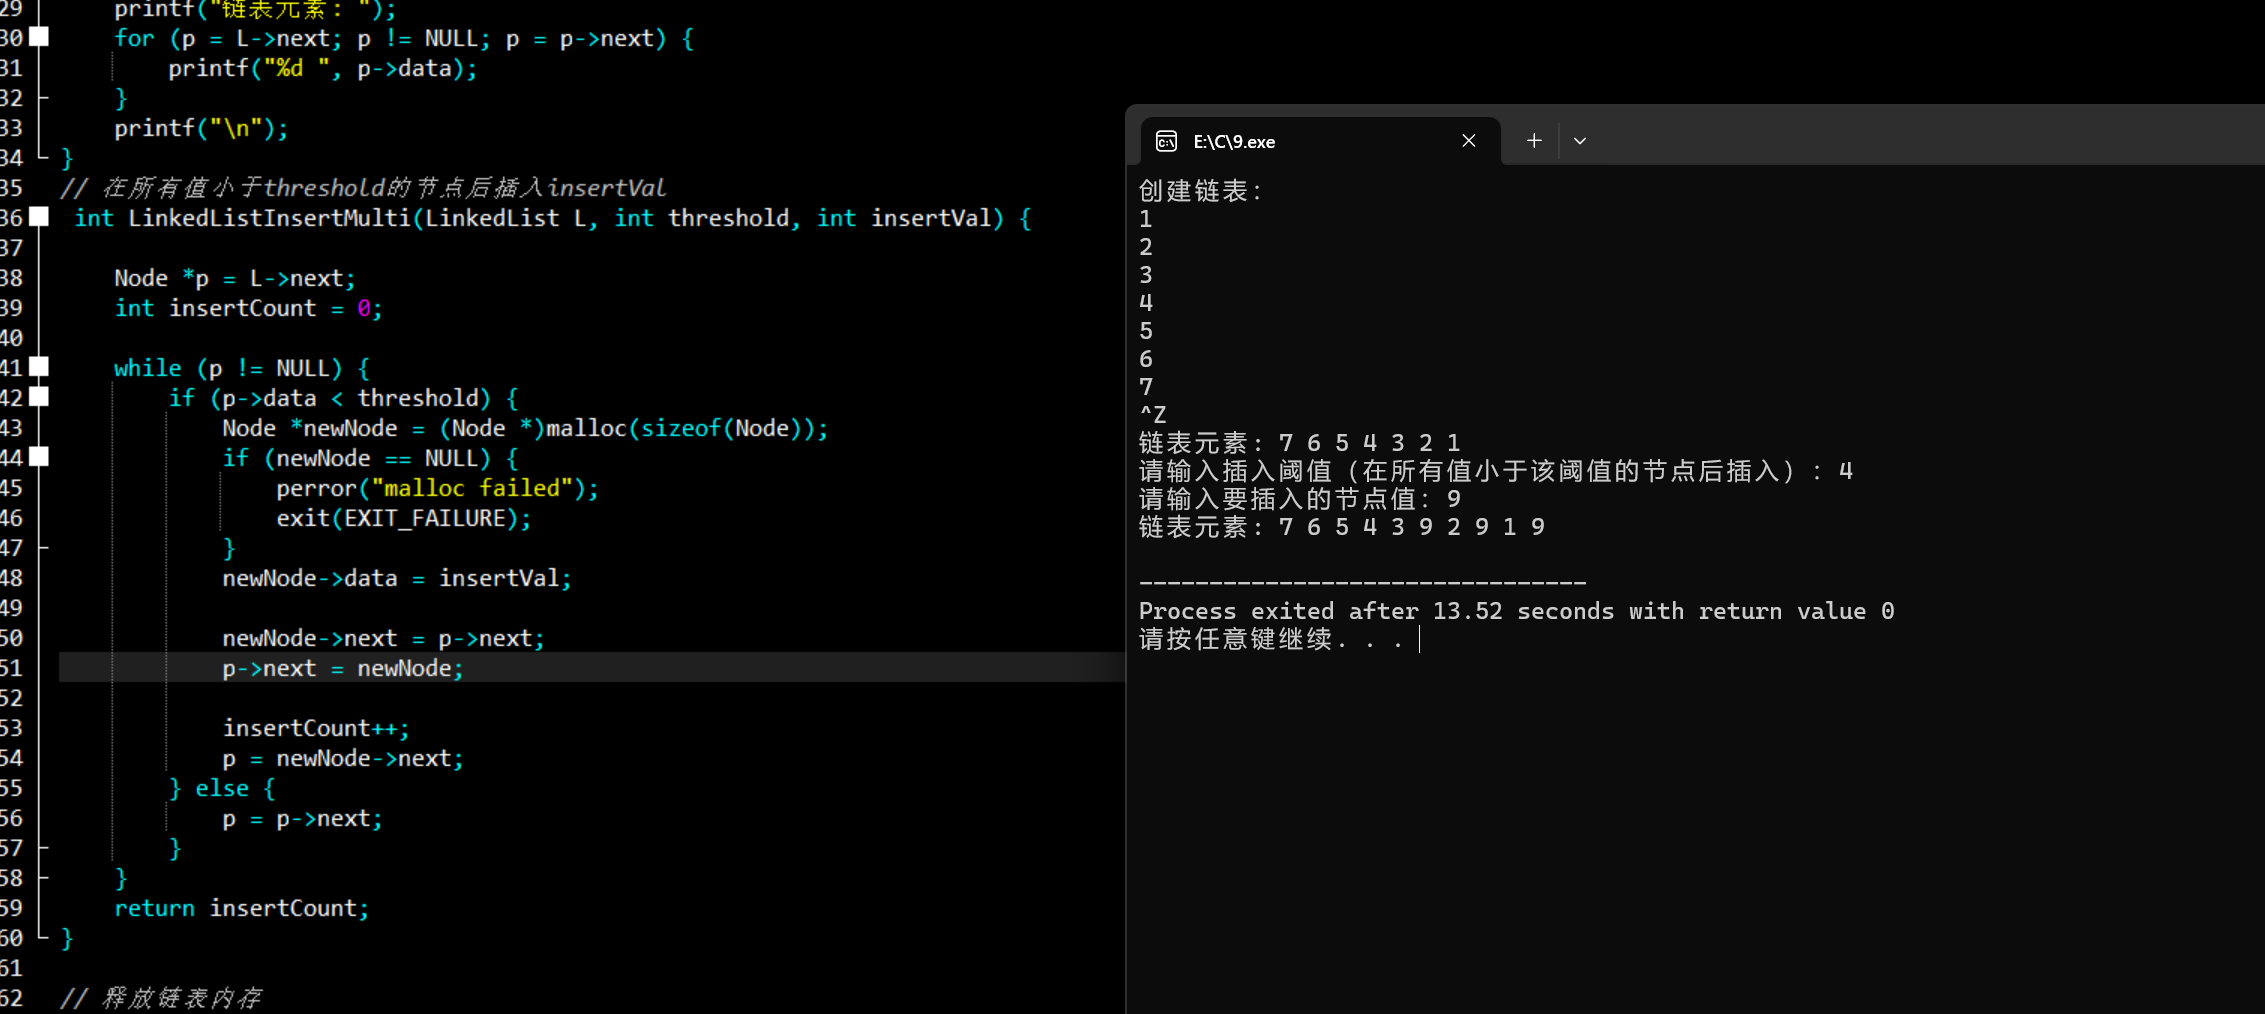Open a new terminal tab with the plus button
The height and width of the screenshot is (1014, 2265).
(1534, 141)
